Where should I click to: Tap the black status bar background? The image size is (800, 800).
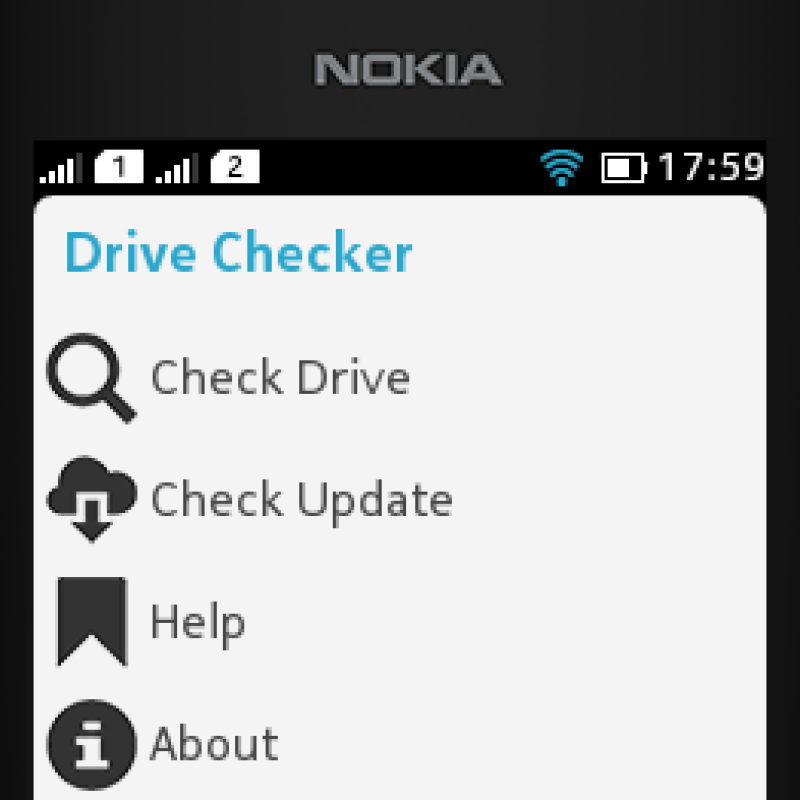(398, 167)
